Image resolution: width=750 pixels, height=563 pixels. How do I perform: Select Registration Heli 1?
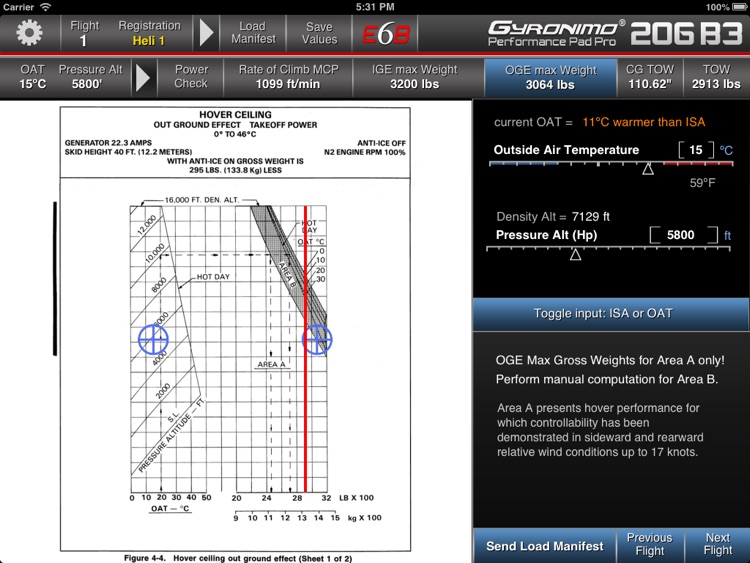[x=149, y=33]
